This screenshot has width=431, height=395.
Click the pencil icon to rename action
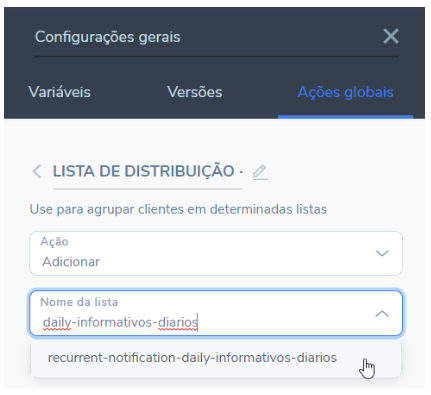click(x=260, y=172)
